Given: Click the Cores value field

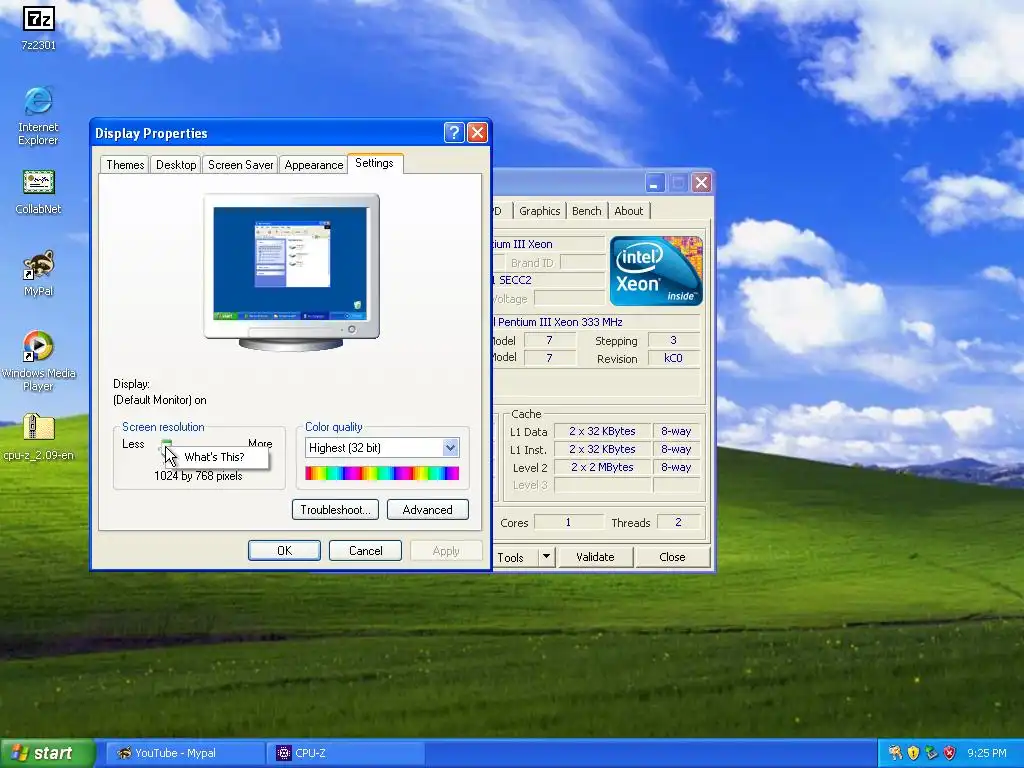Looking at the screenshot, I should tap(568, 522).
